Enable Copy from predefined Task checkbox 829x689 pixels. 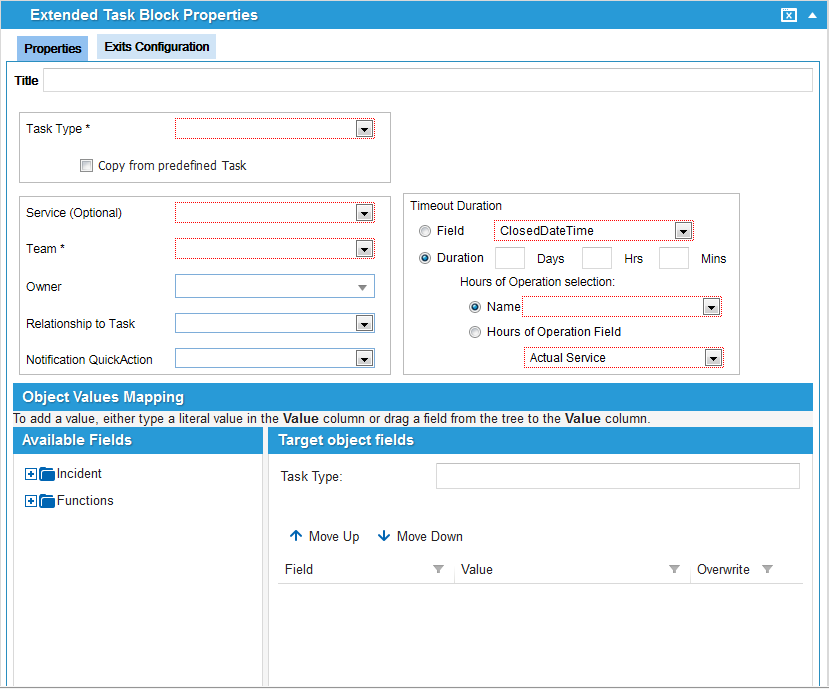click(87, 166)
